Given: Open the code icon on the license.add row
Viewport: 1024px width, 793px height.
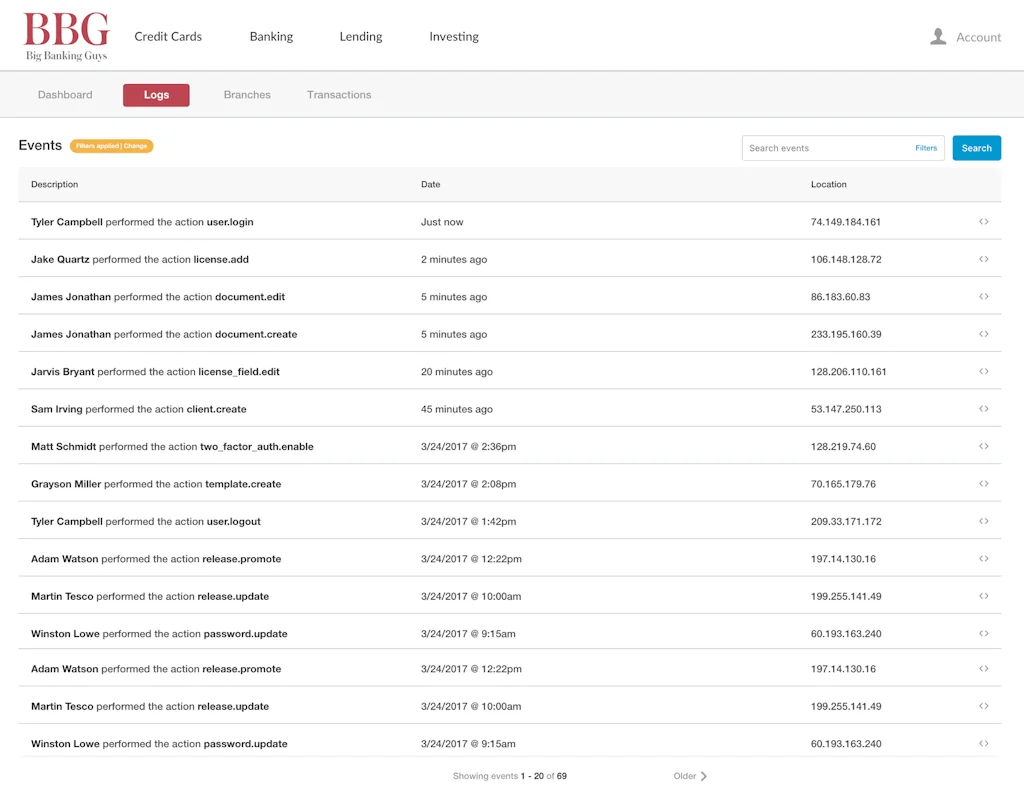Looking at the screenshot, I should coord(984,259).
